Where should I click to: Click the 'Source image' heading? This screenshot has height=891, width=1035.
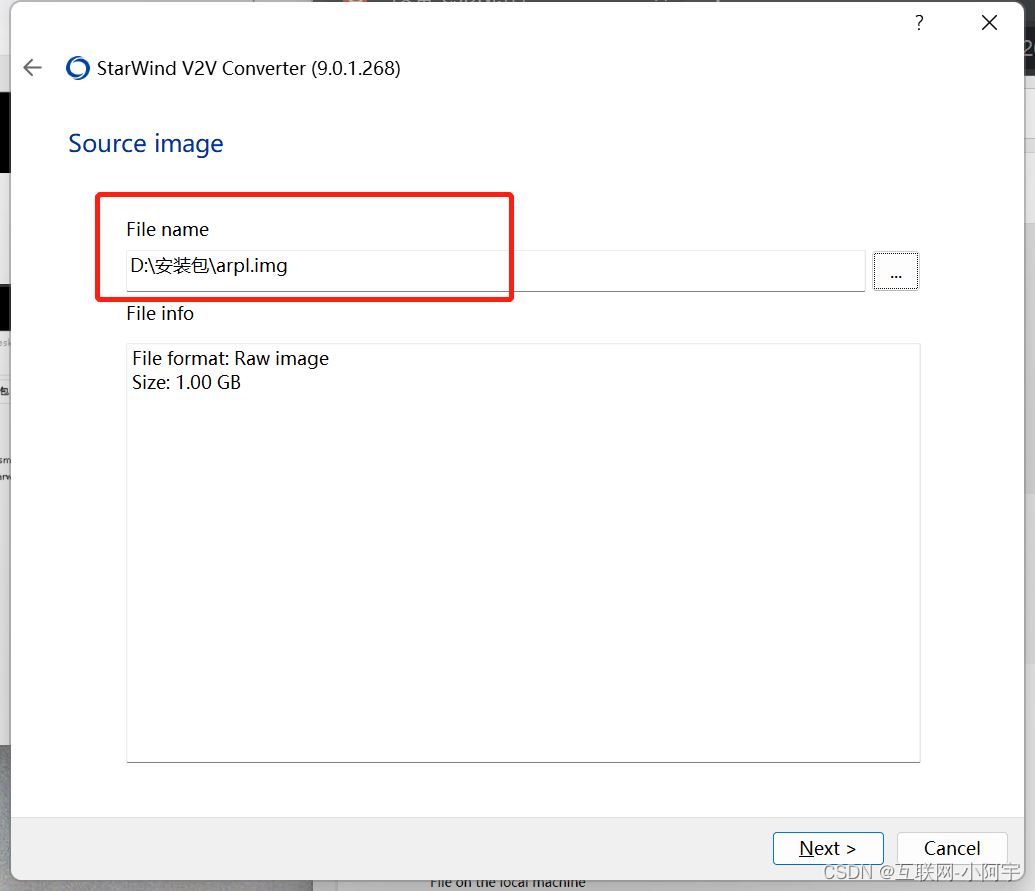(x=146, y=144)
